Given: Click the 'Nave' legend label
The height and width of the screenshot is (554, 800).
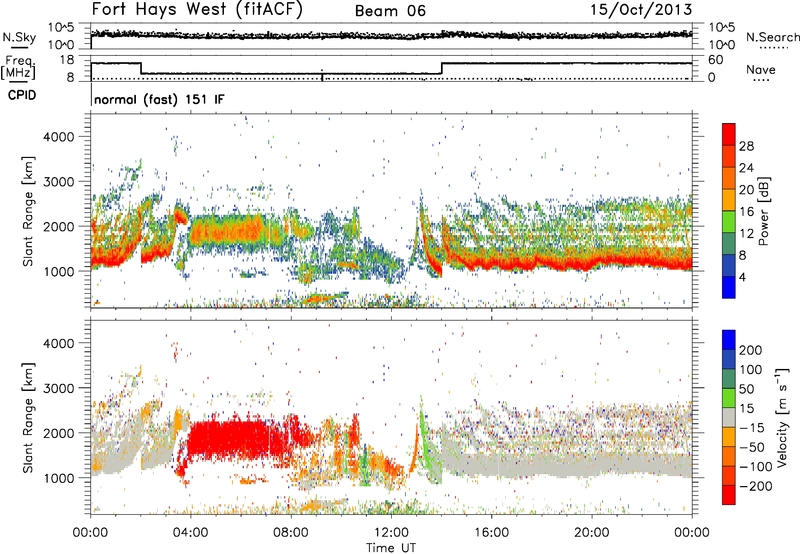Looking at the screenshot, I should point(760,69).
